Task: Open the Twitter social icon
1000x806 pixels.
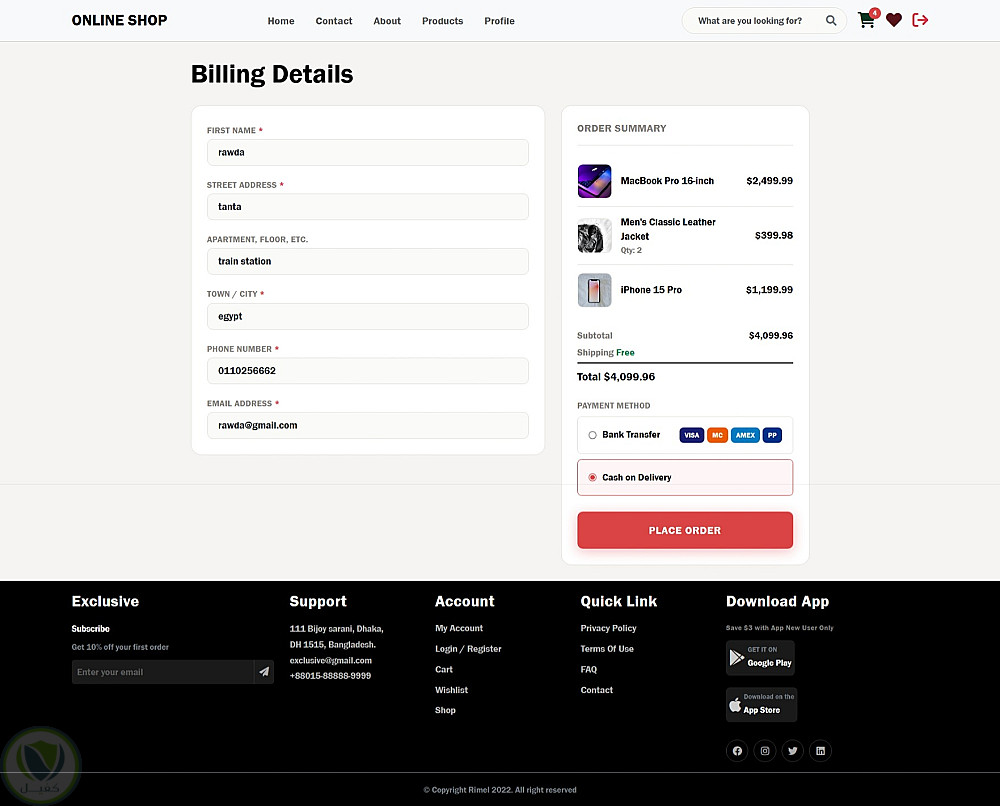Action: click(793, 751)
